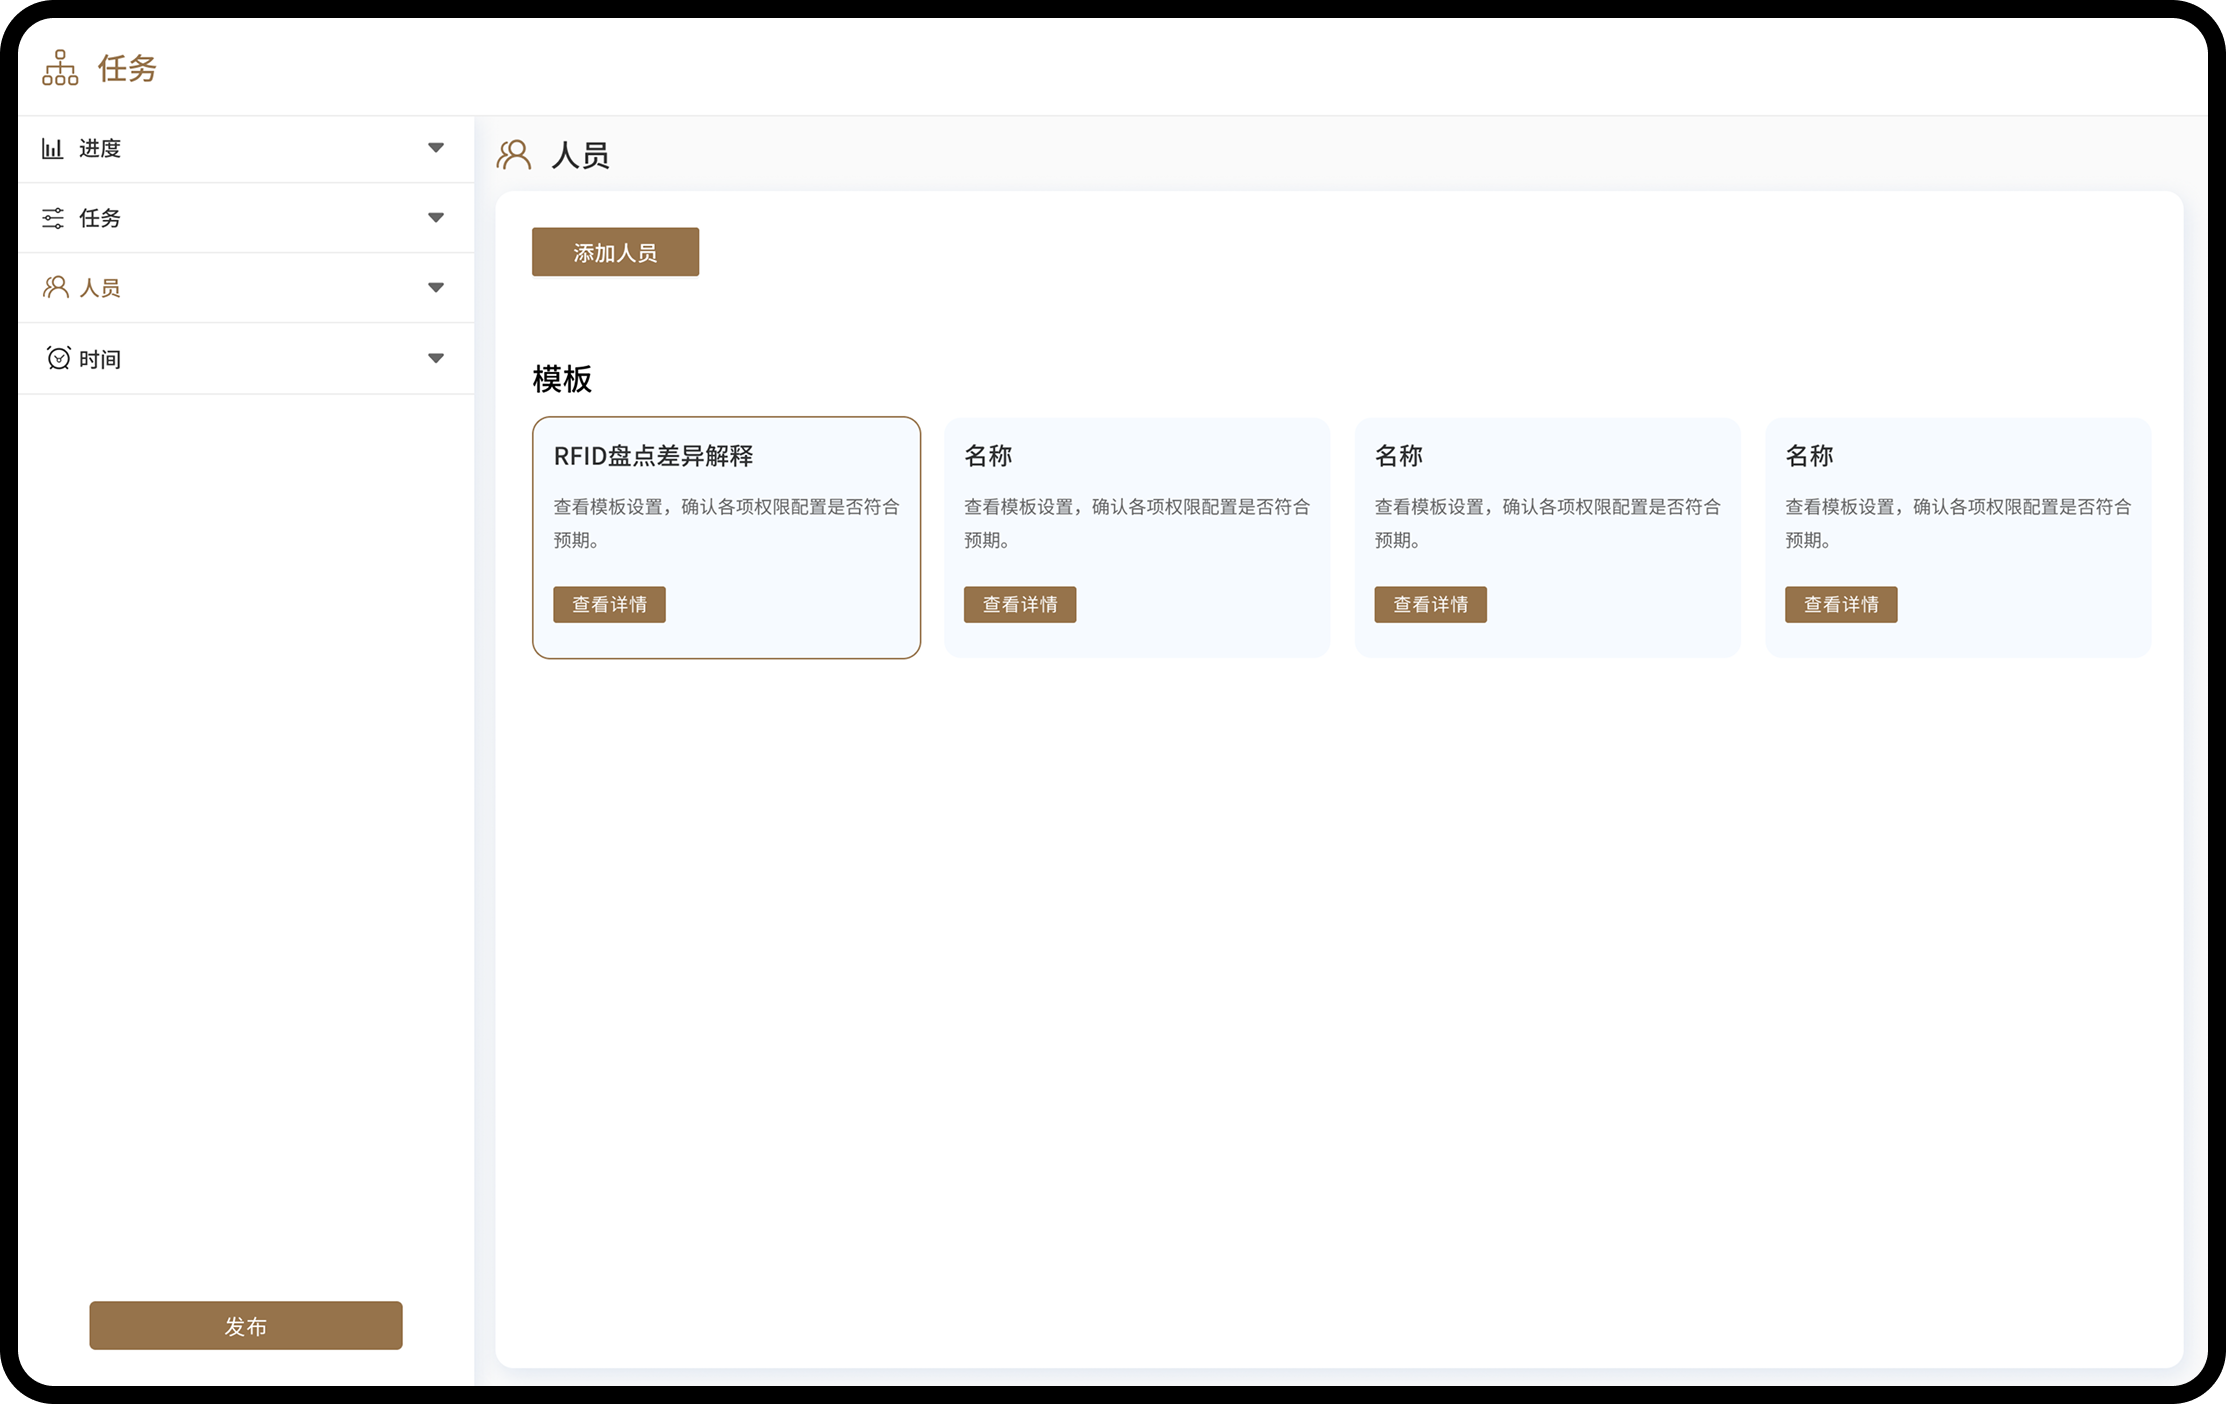Image resolution: width=2226 pixels, height=1404 pixels.
Task: Expand the 时间 dropdown arrow
Action: (436, 358)
